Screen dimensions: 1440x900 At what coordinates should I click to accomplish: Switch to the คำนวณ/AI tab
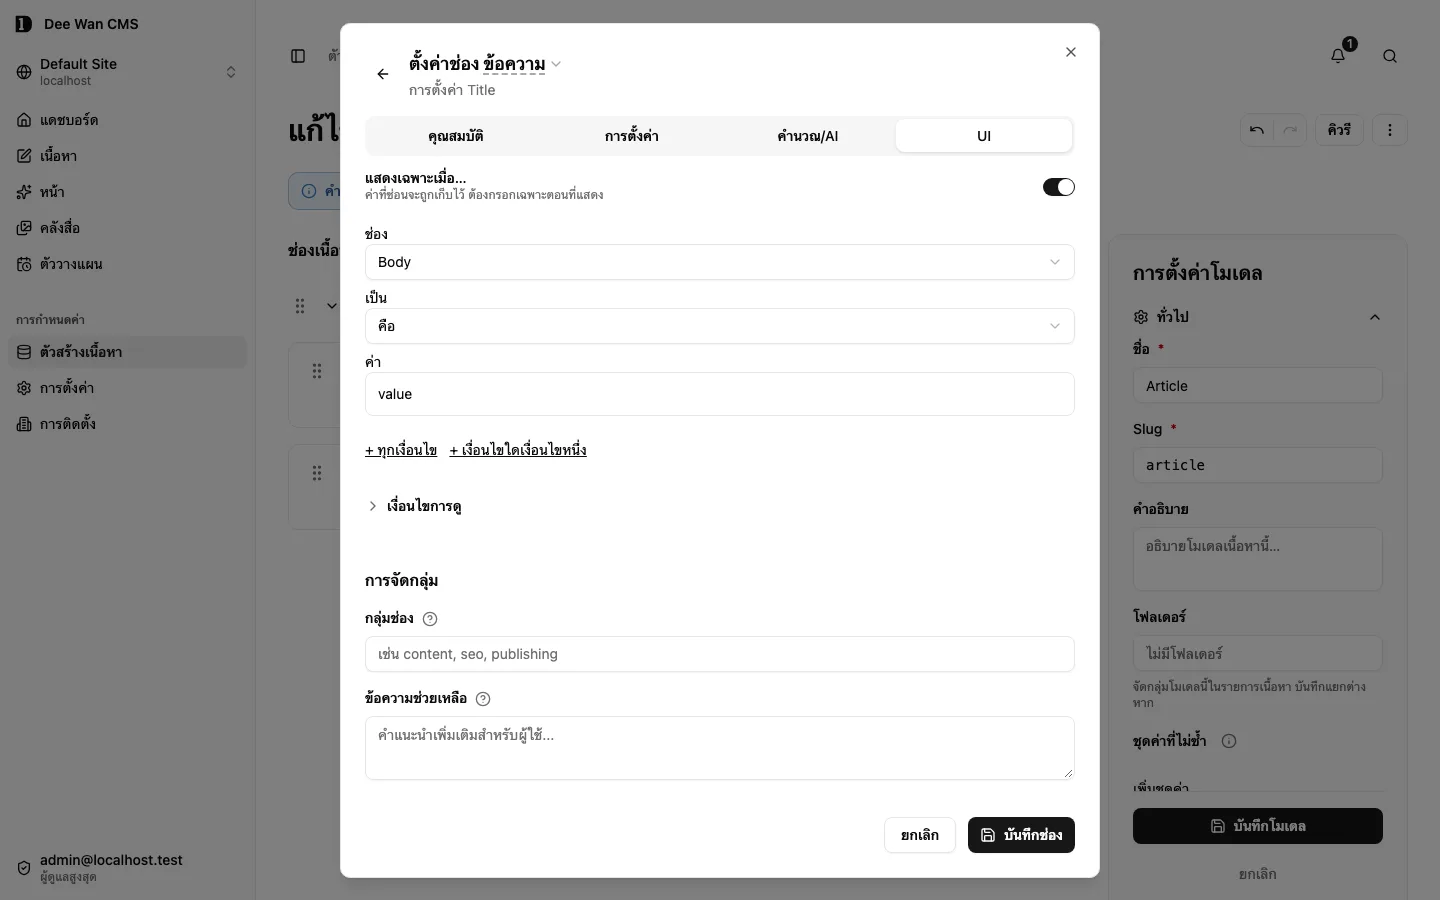[x=808, y=136]
